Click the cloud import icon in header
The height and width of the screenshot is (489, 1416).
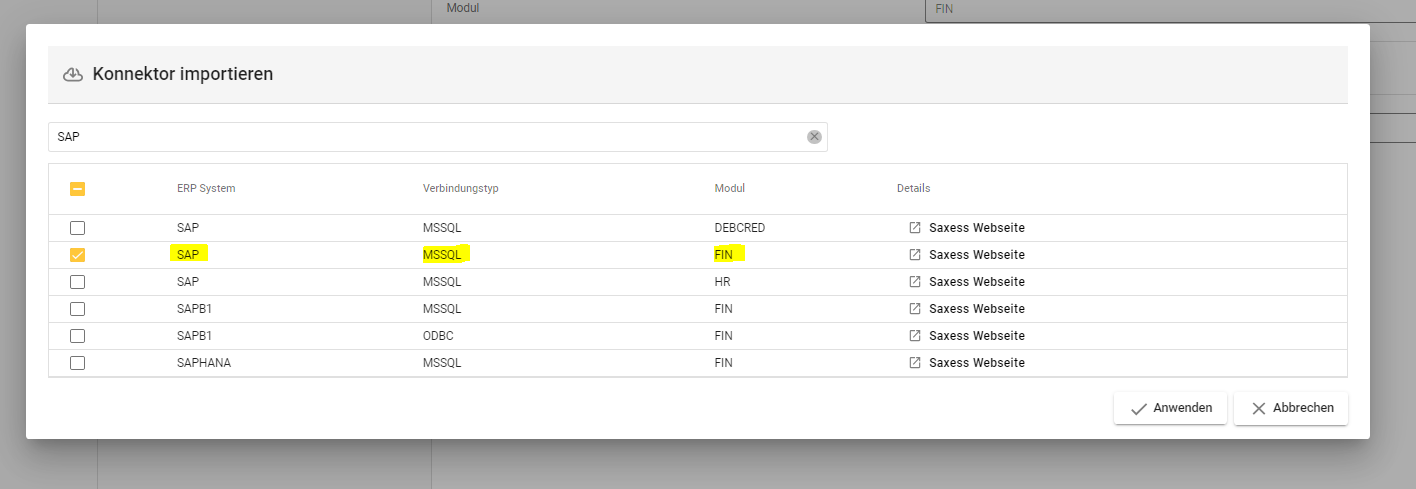[72, 74]
